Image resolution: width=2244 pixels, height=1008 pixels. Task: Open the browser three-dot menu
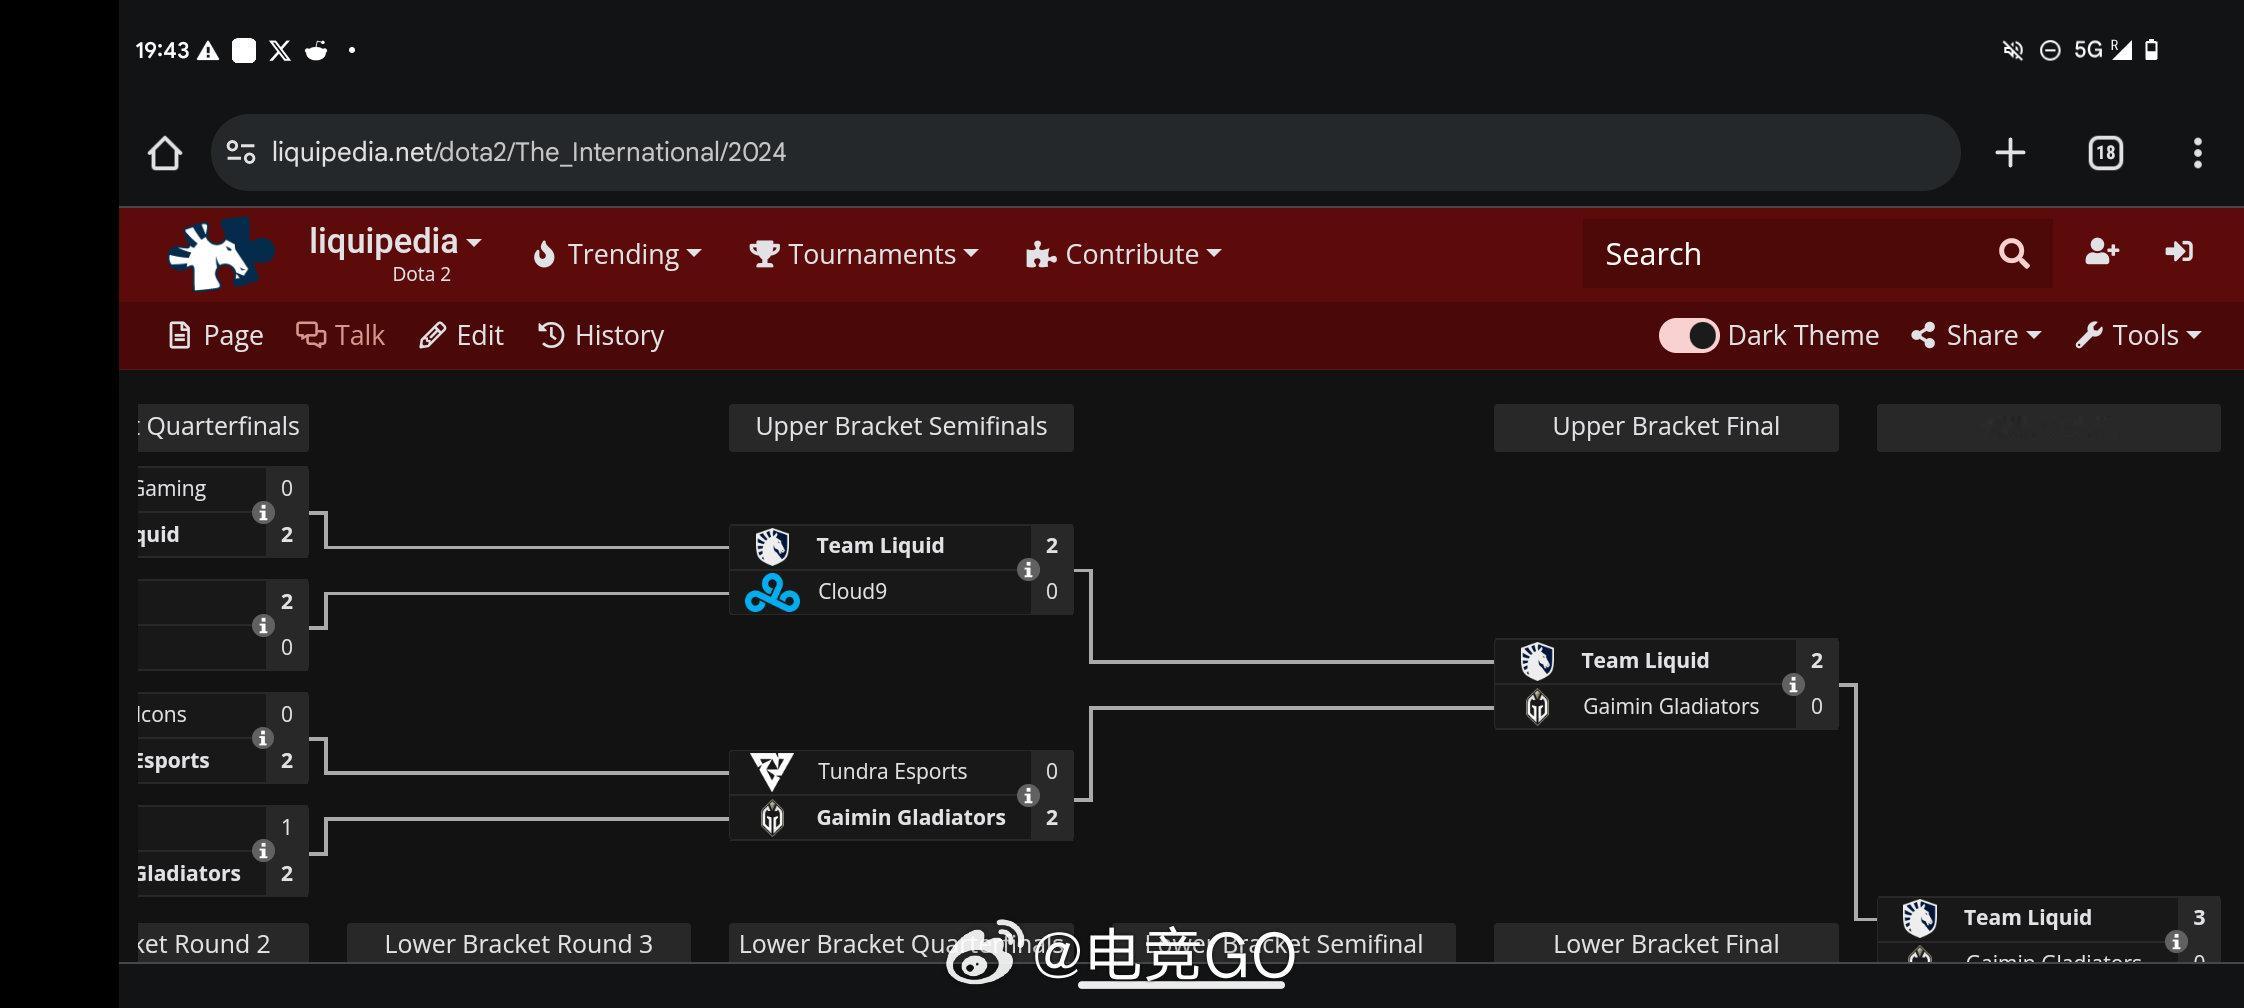tap(2197, 153)
